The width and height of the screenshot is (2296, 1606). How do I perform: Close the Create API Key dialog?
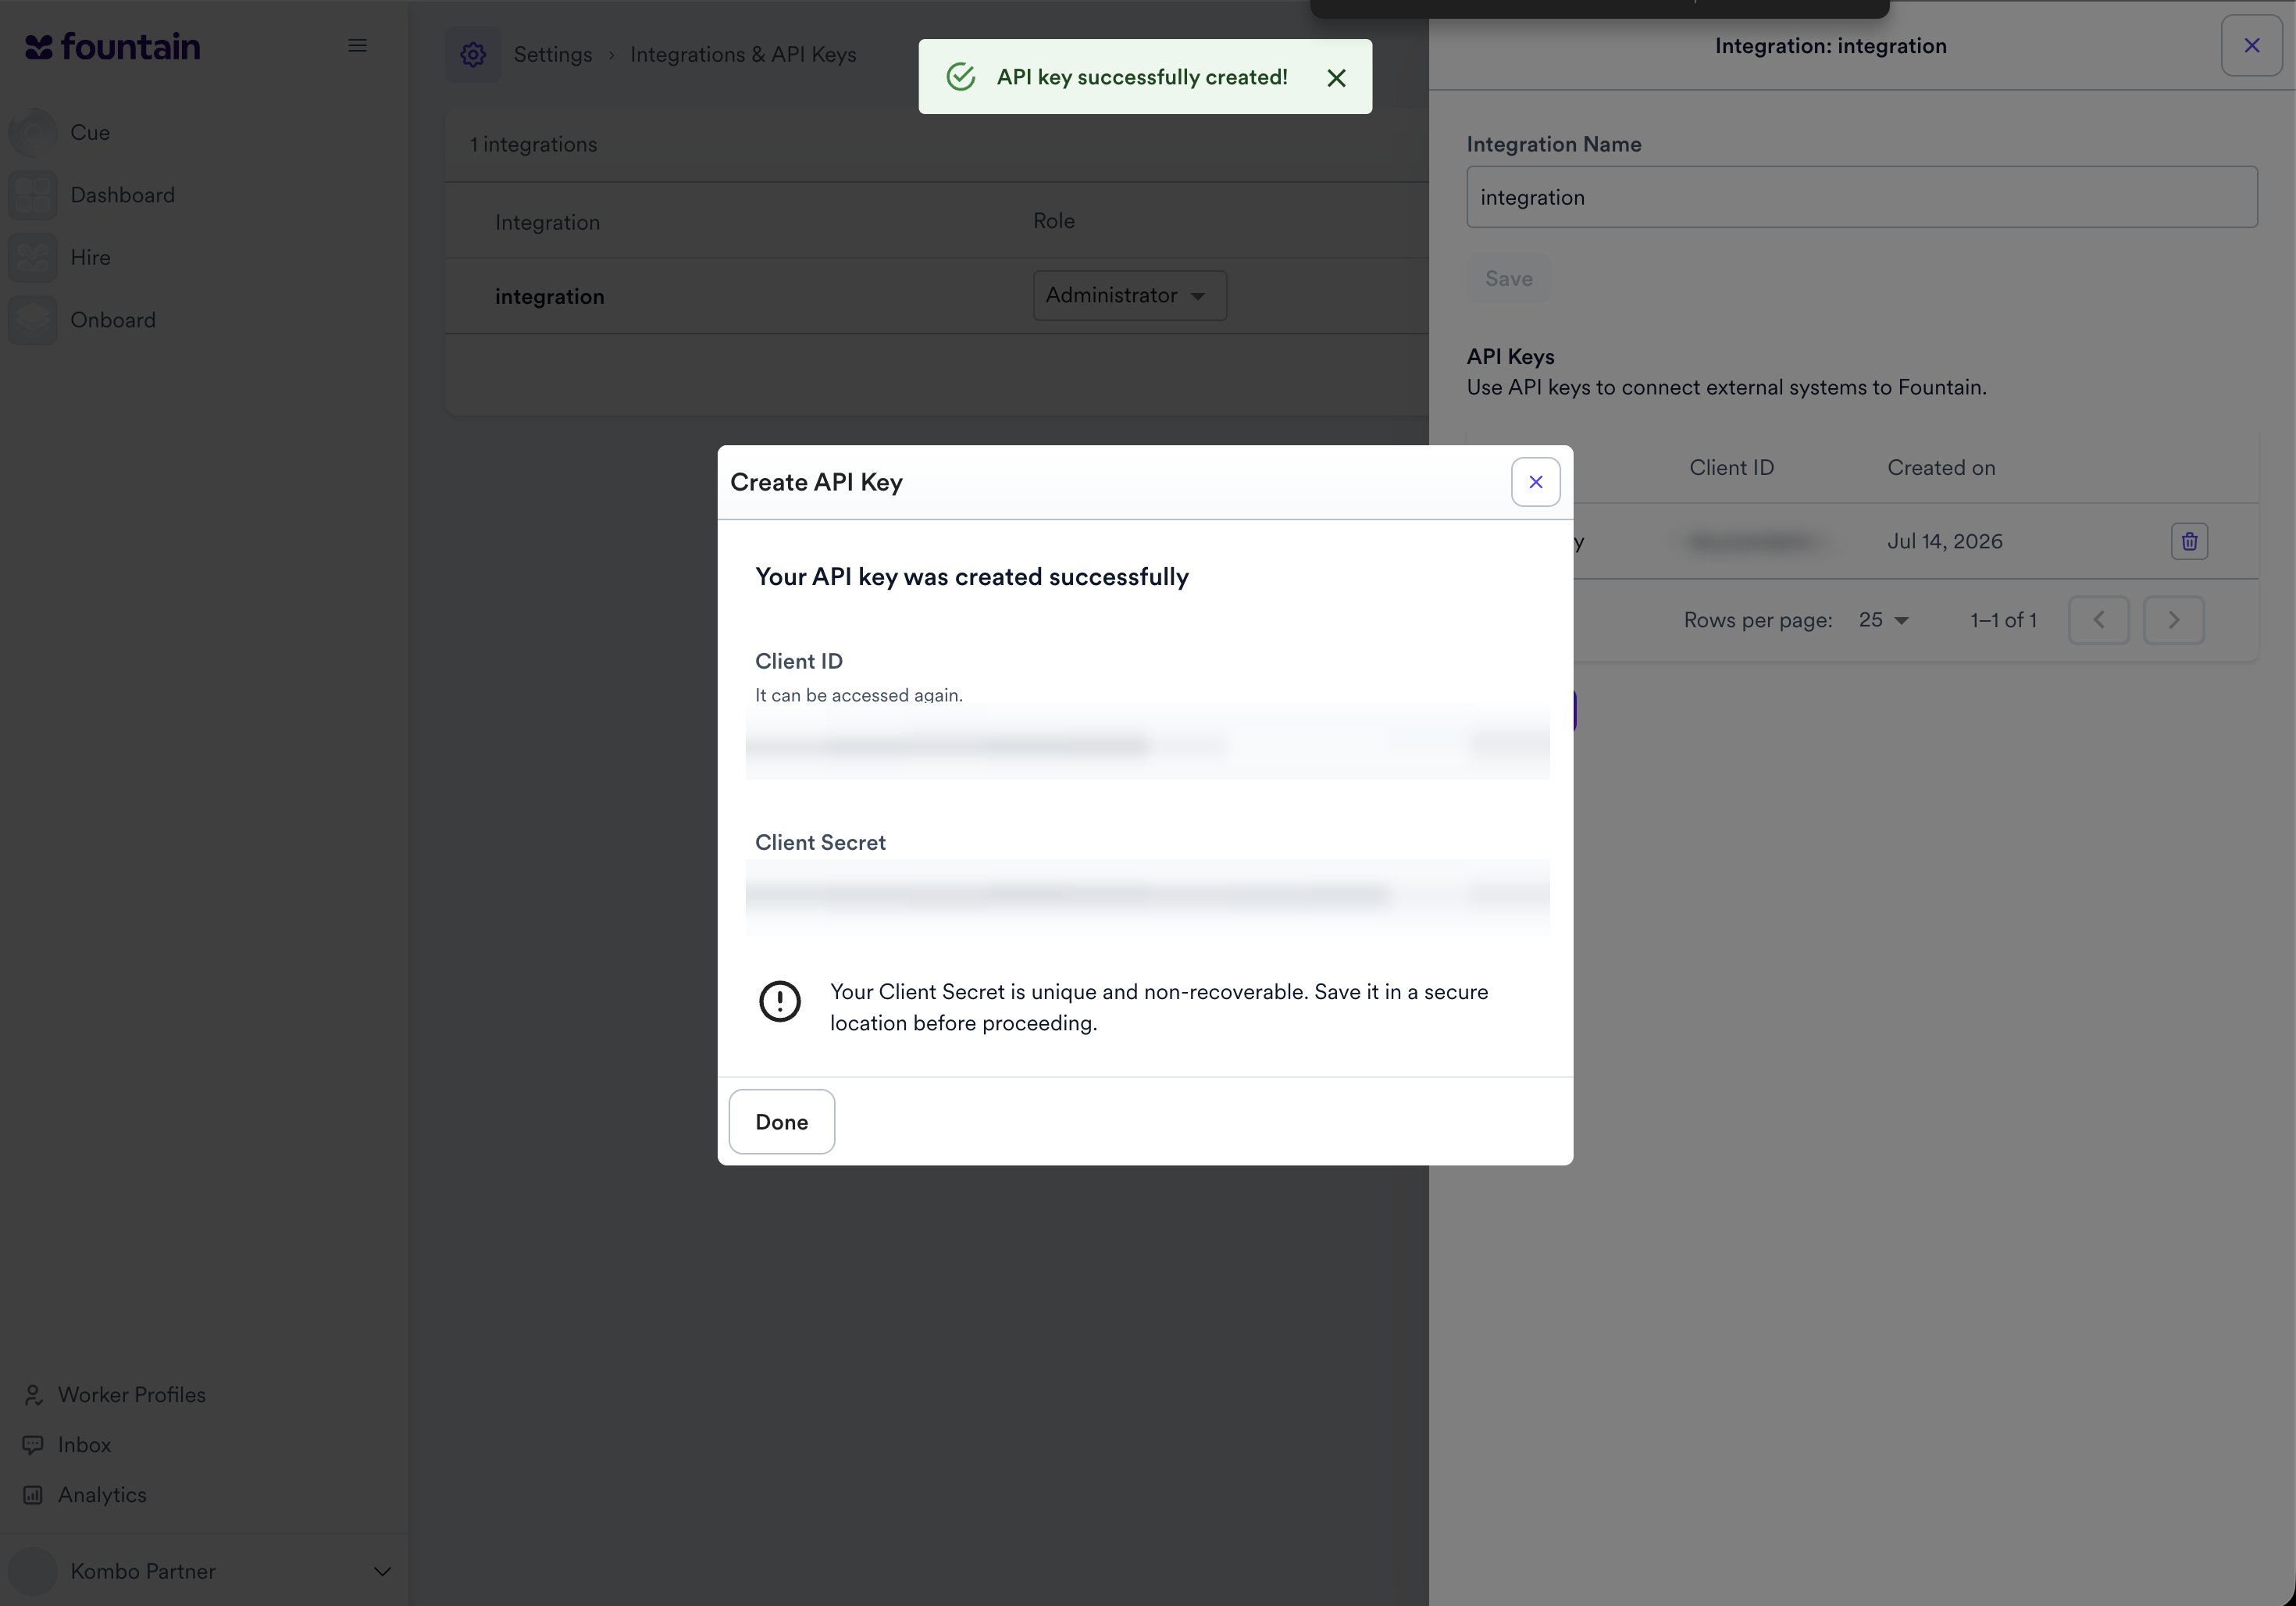coord(1535,482)
